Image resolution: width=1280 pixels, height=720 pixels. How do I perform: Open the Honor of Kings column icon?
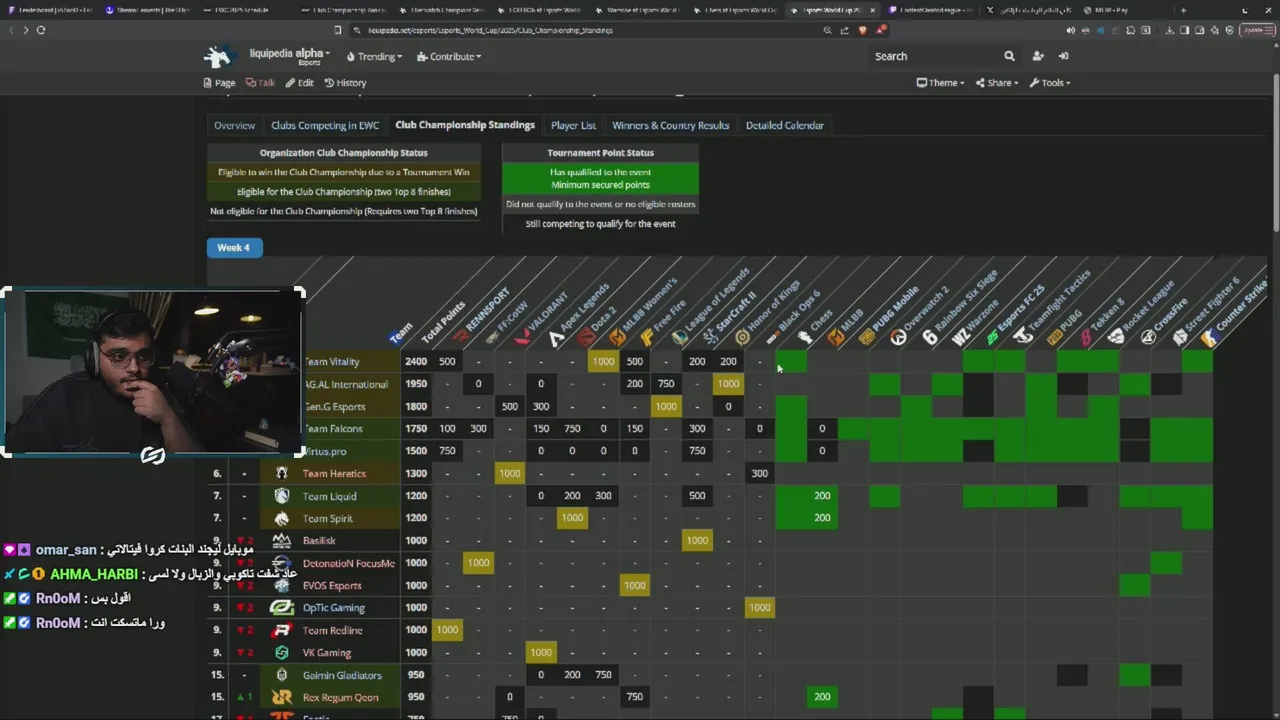pos(742,337)
